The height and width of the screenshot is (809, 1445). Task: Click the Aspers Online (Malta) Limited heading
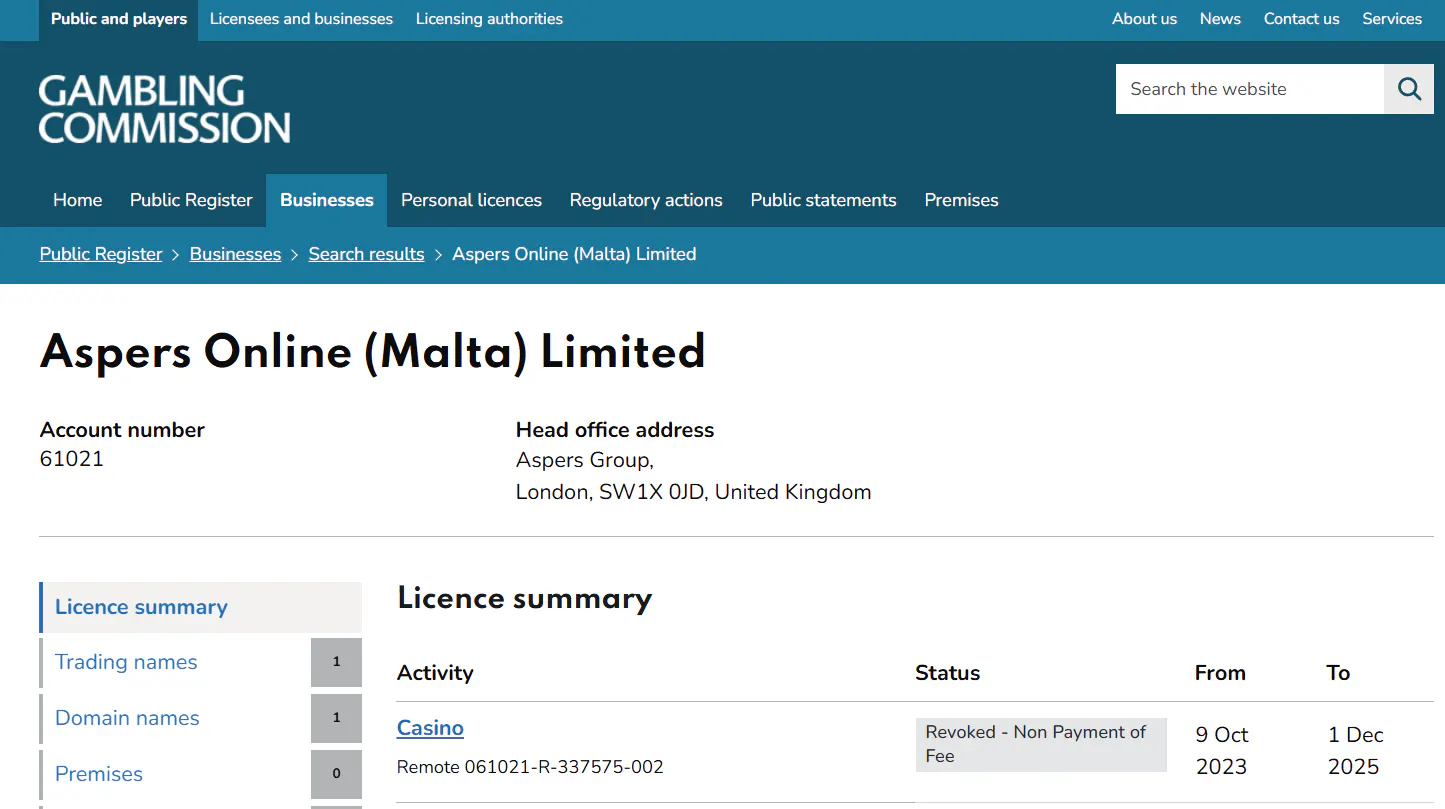pyautogui.click(x=373, y=353)
